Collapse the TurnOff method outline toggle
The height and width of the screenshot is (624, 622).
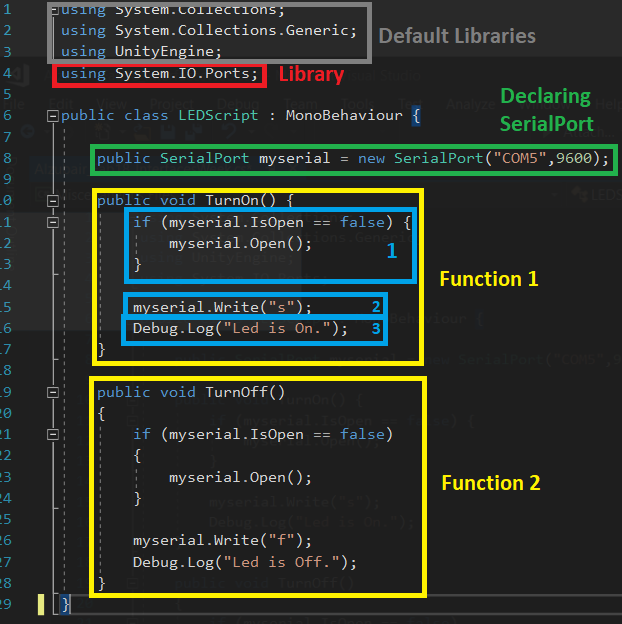[x=54, y=391]
